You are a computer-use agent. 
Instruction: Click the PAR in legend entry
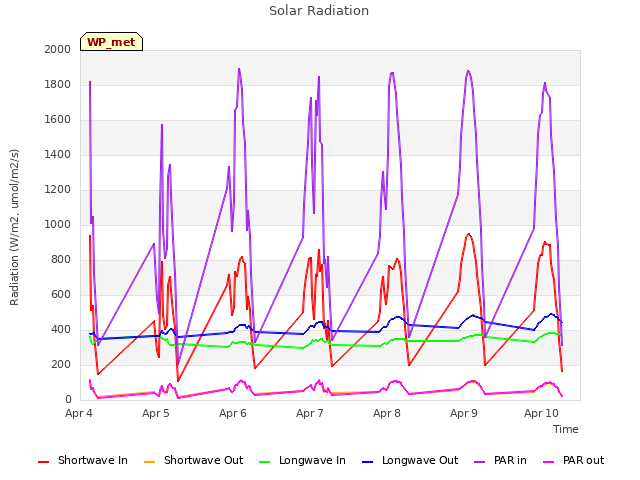point(500,460)
